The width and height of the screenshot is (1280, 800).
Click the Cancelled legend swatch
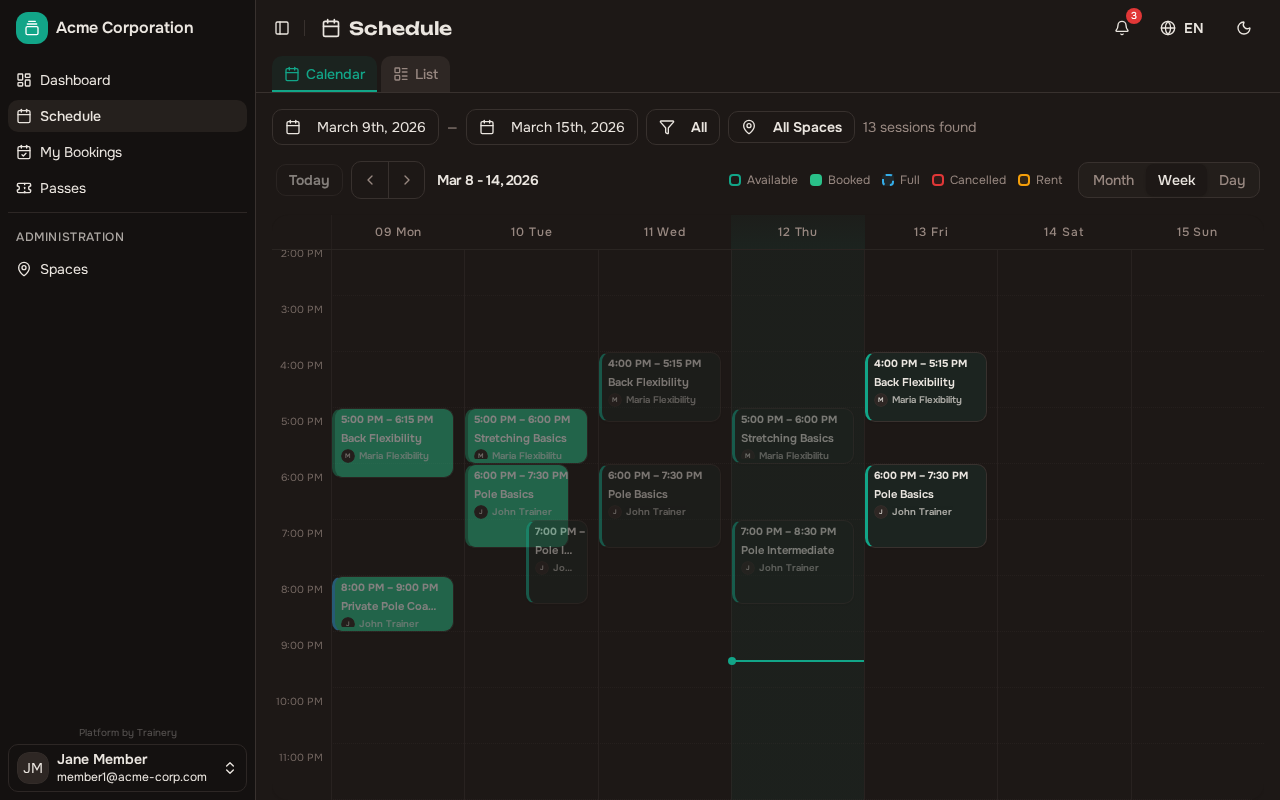(938, 180)
